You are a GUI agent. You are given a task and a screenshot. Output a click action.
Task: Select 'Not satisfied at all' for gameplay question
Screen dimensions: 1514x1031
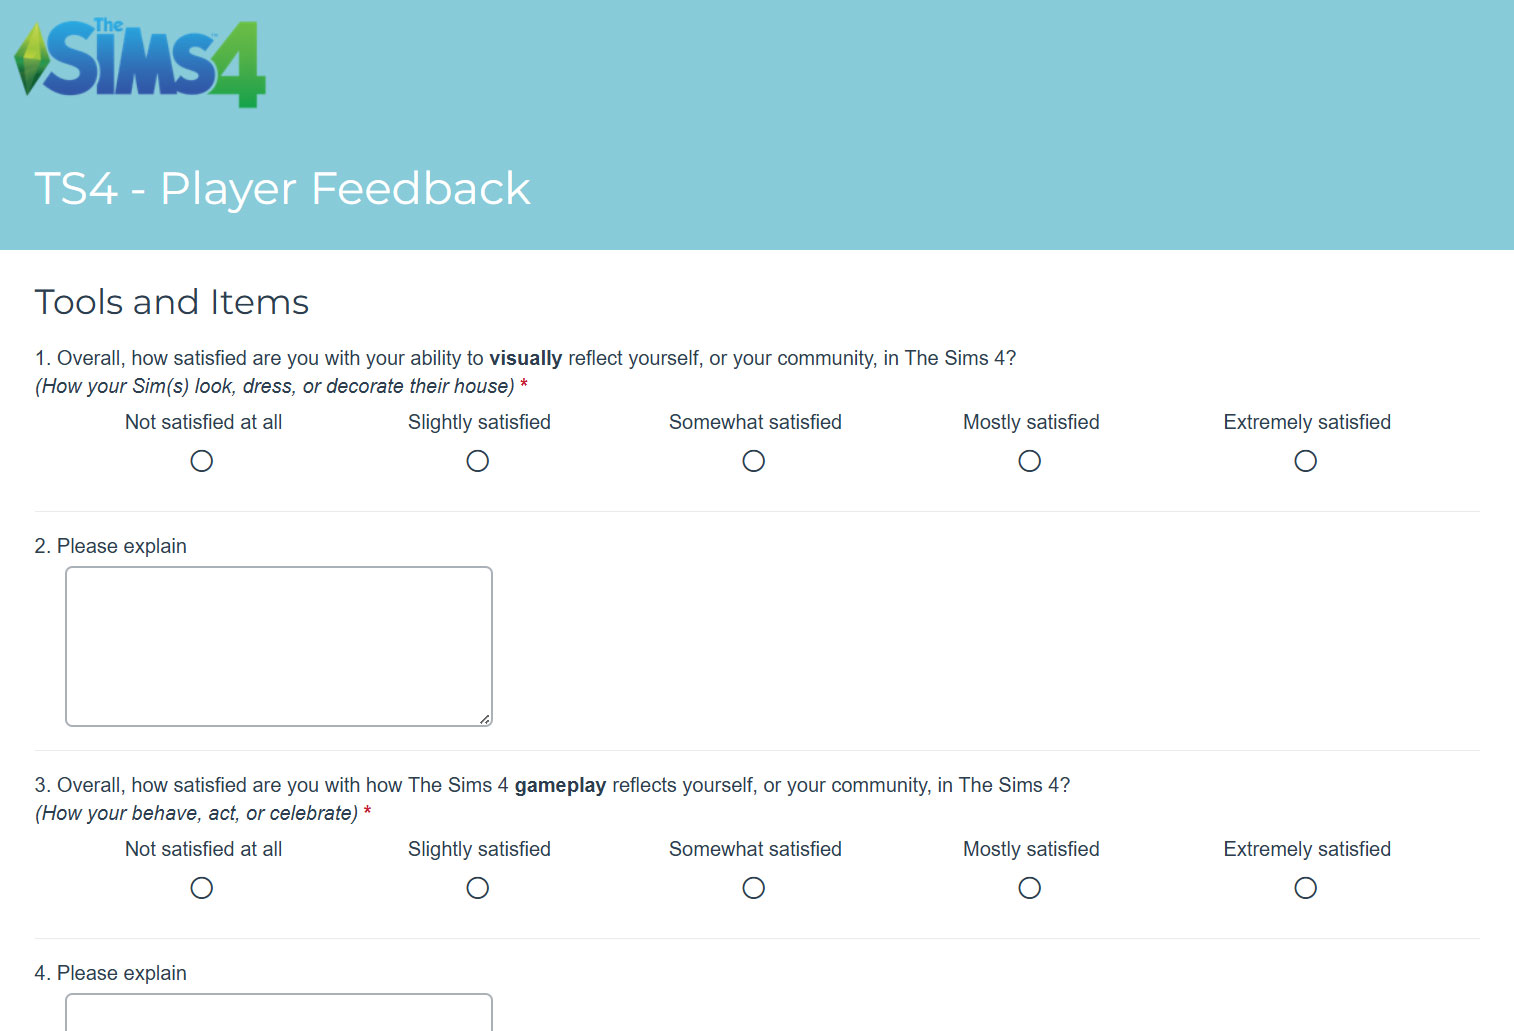coord(202,888)
